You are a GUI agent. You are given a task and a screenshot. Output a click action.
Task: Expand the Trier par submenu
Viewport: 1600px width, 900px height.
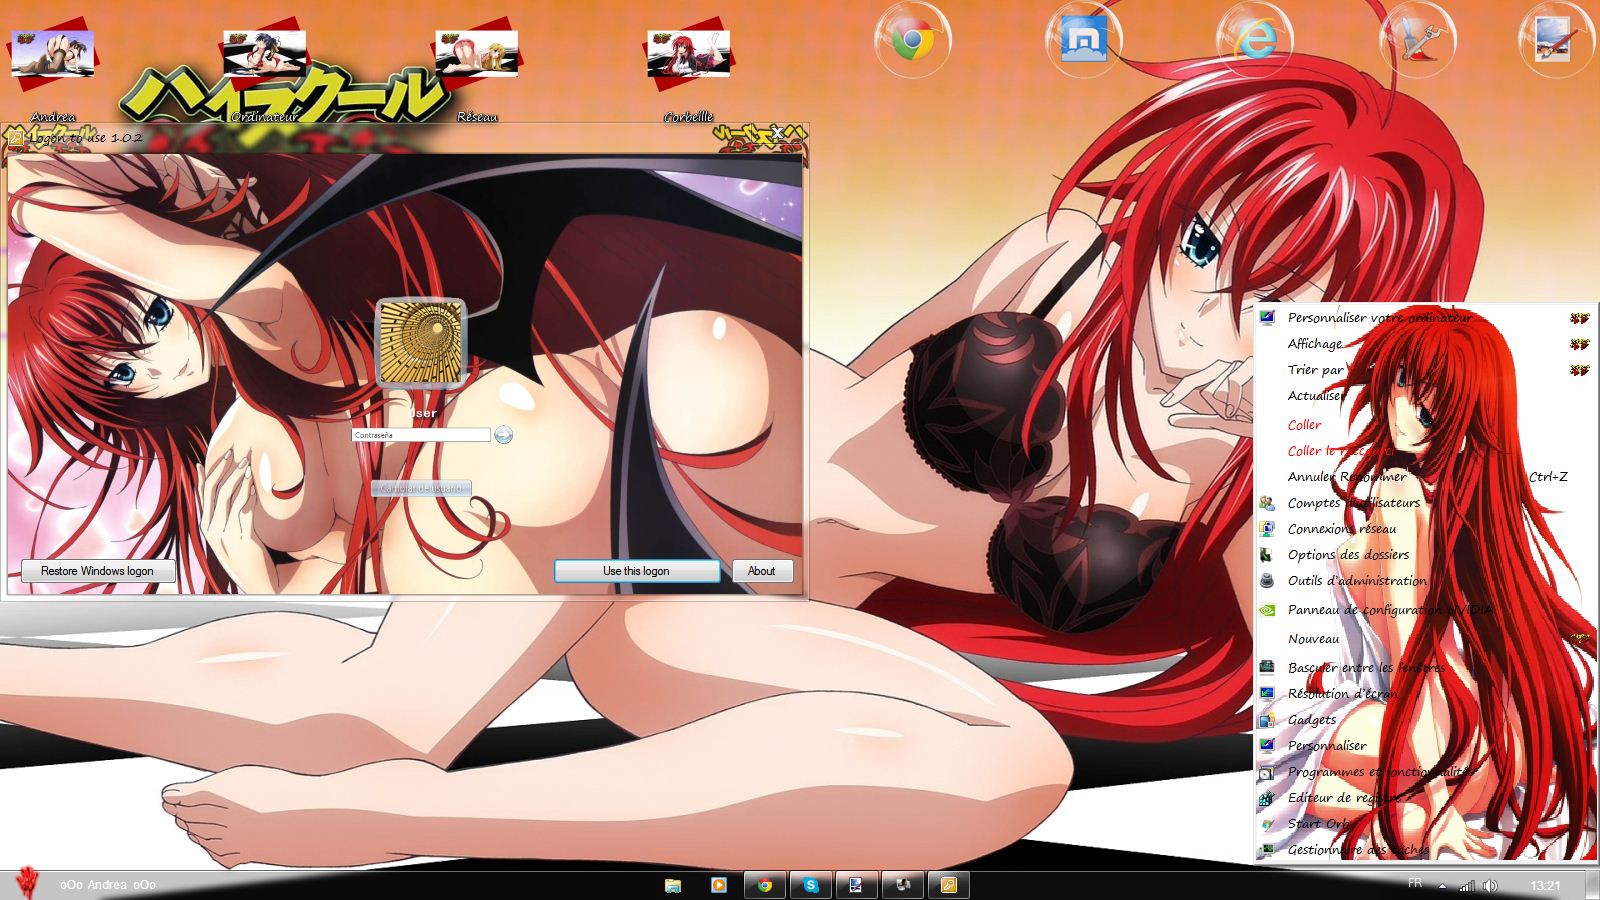(x=1425, y=370)
